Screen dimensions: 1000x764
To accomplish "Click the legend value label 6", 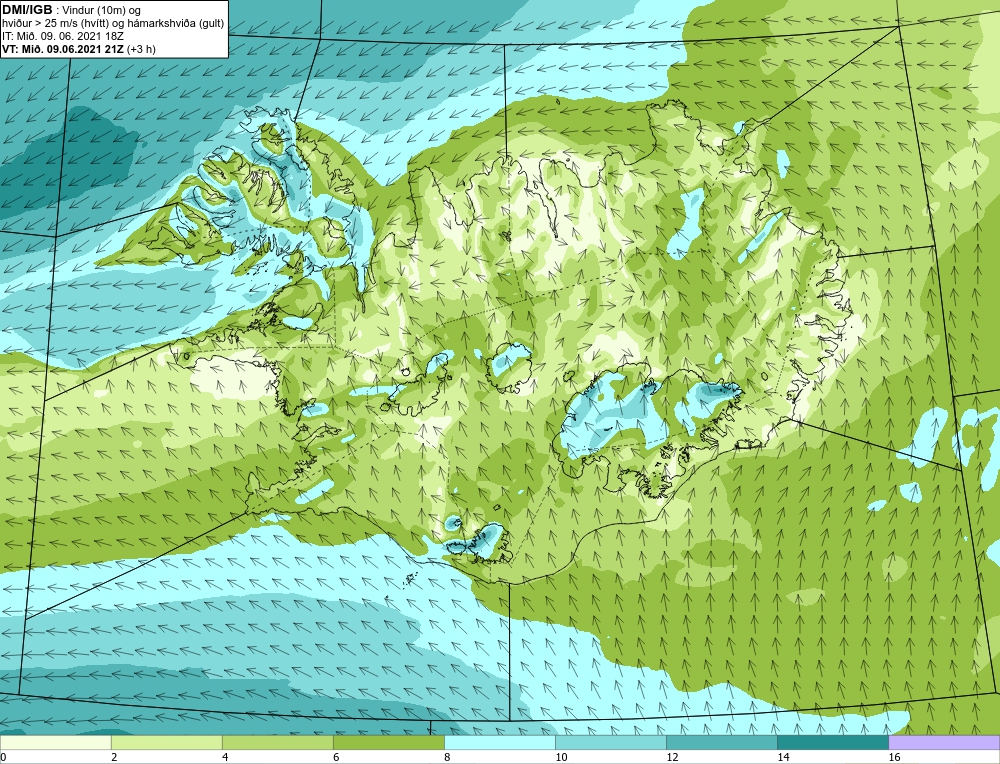I will (x=336, y=757).
